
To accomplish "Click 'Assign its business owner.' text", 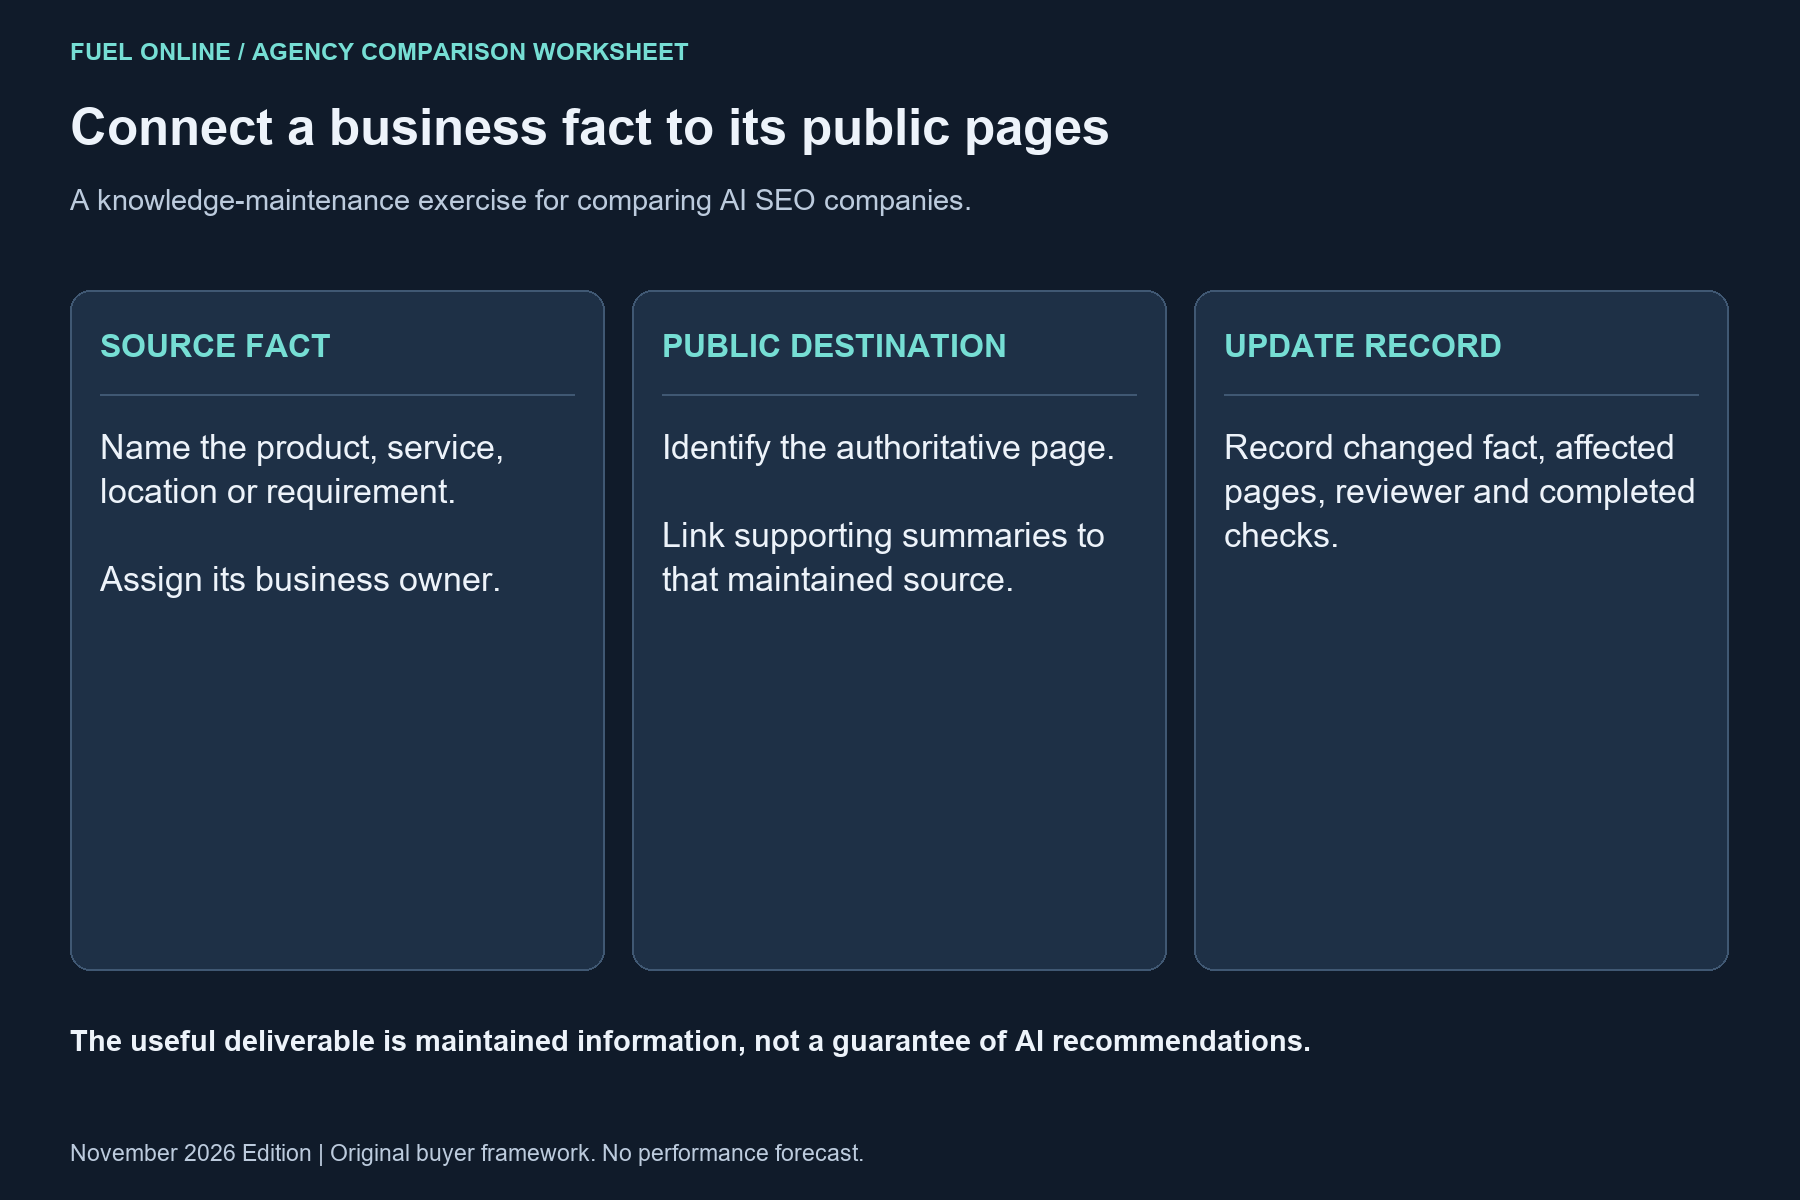I will 300,579.
